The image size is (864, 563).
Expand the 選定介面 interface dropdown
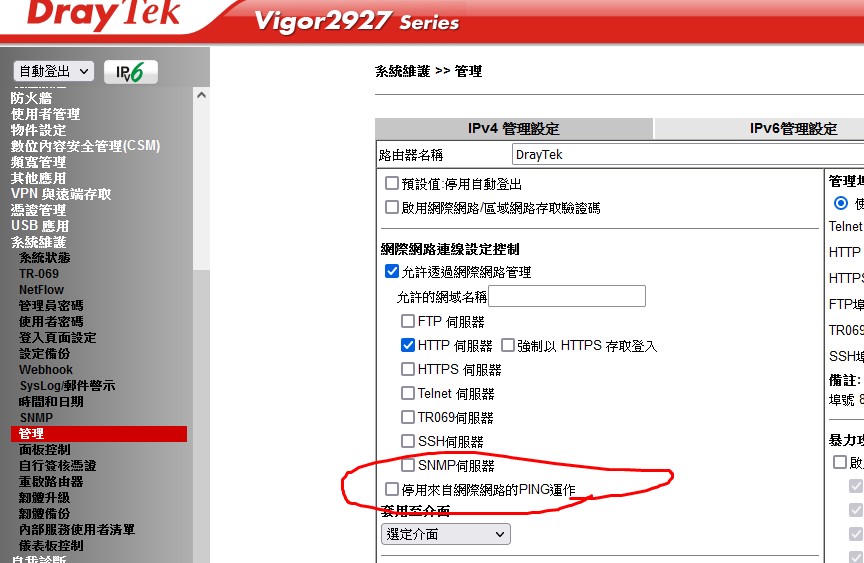tap(445, 534)
